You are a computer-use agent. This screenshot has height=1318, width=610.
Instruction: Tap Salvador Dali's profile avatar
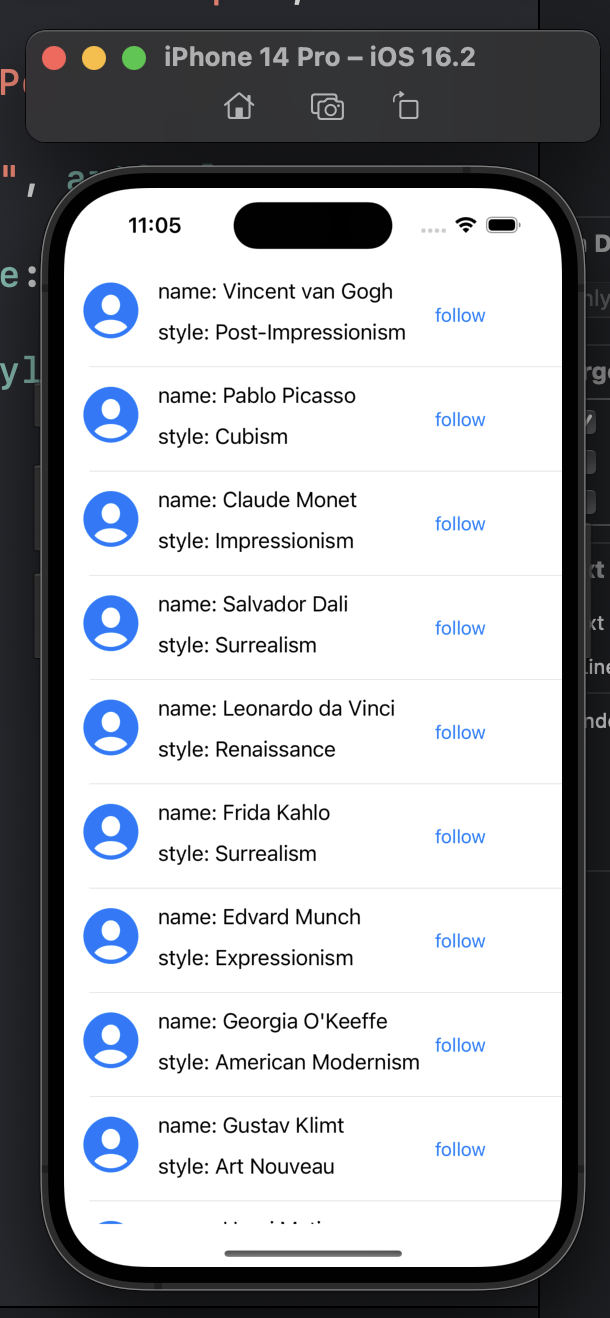click(x=111, y=623)
